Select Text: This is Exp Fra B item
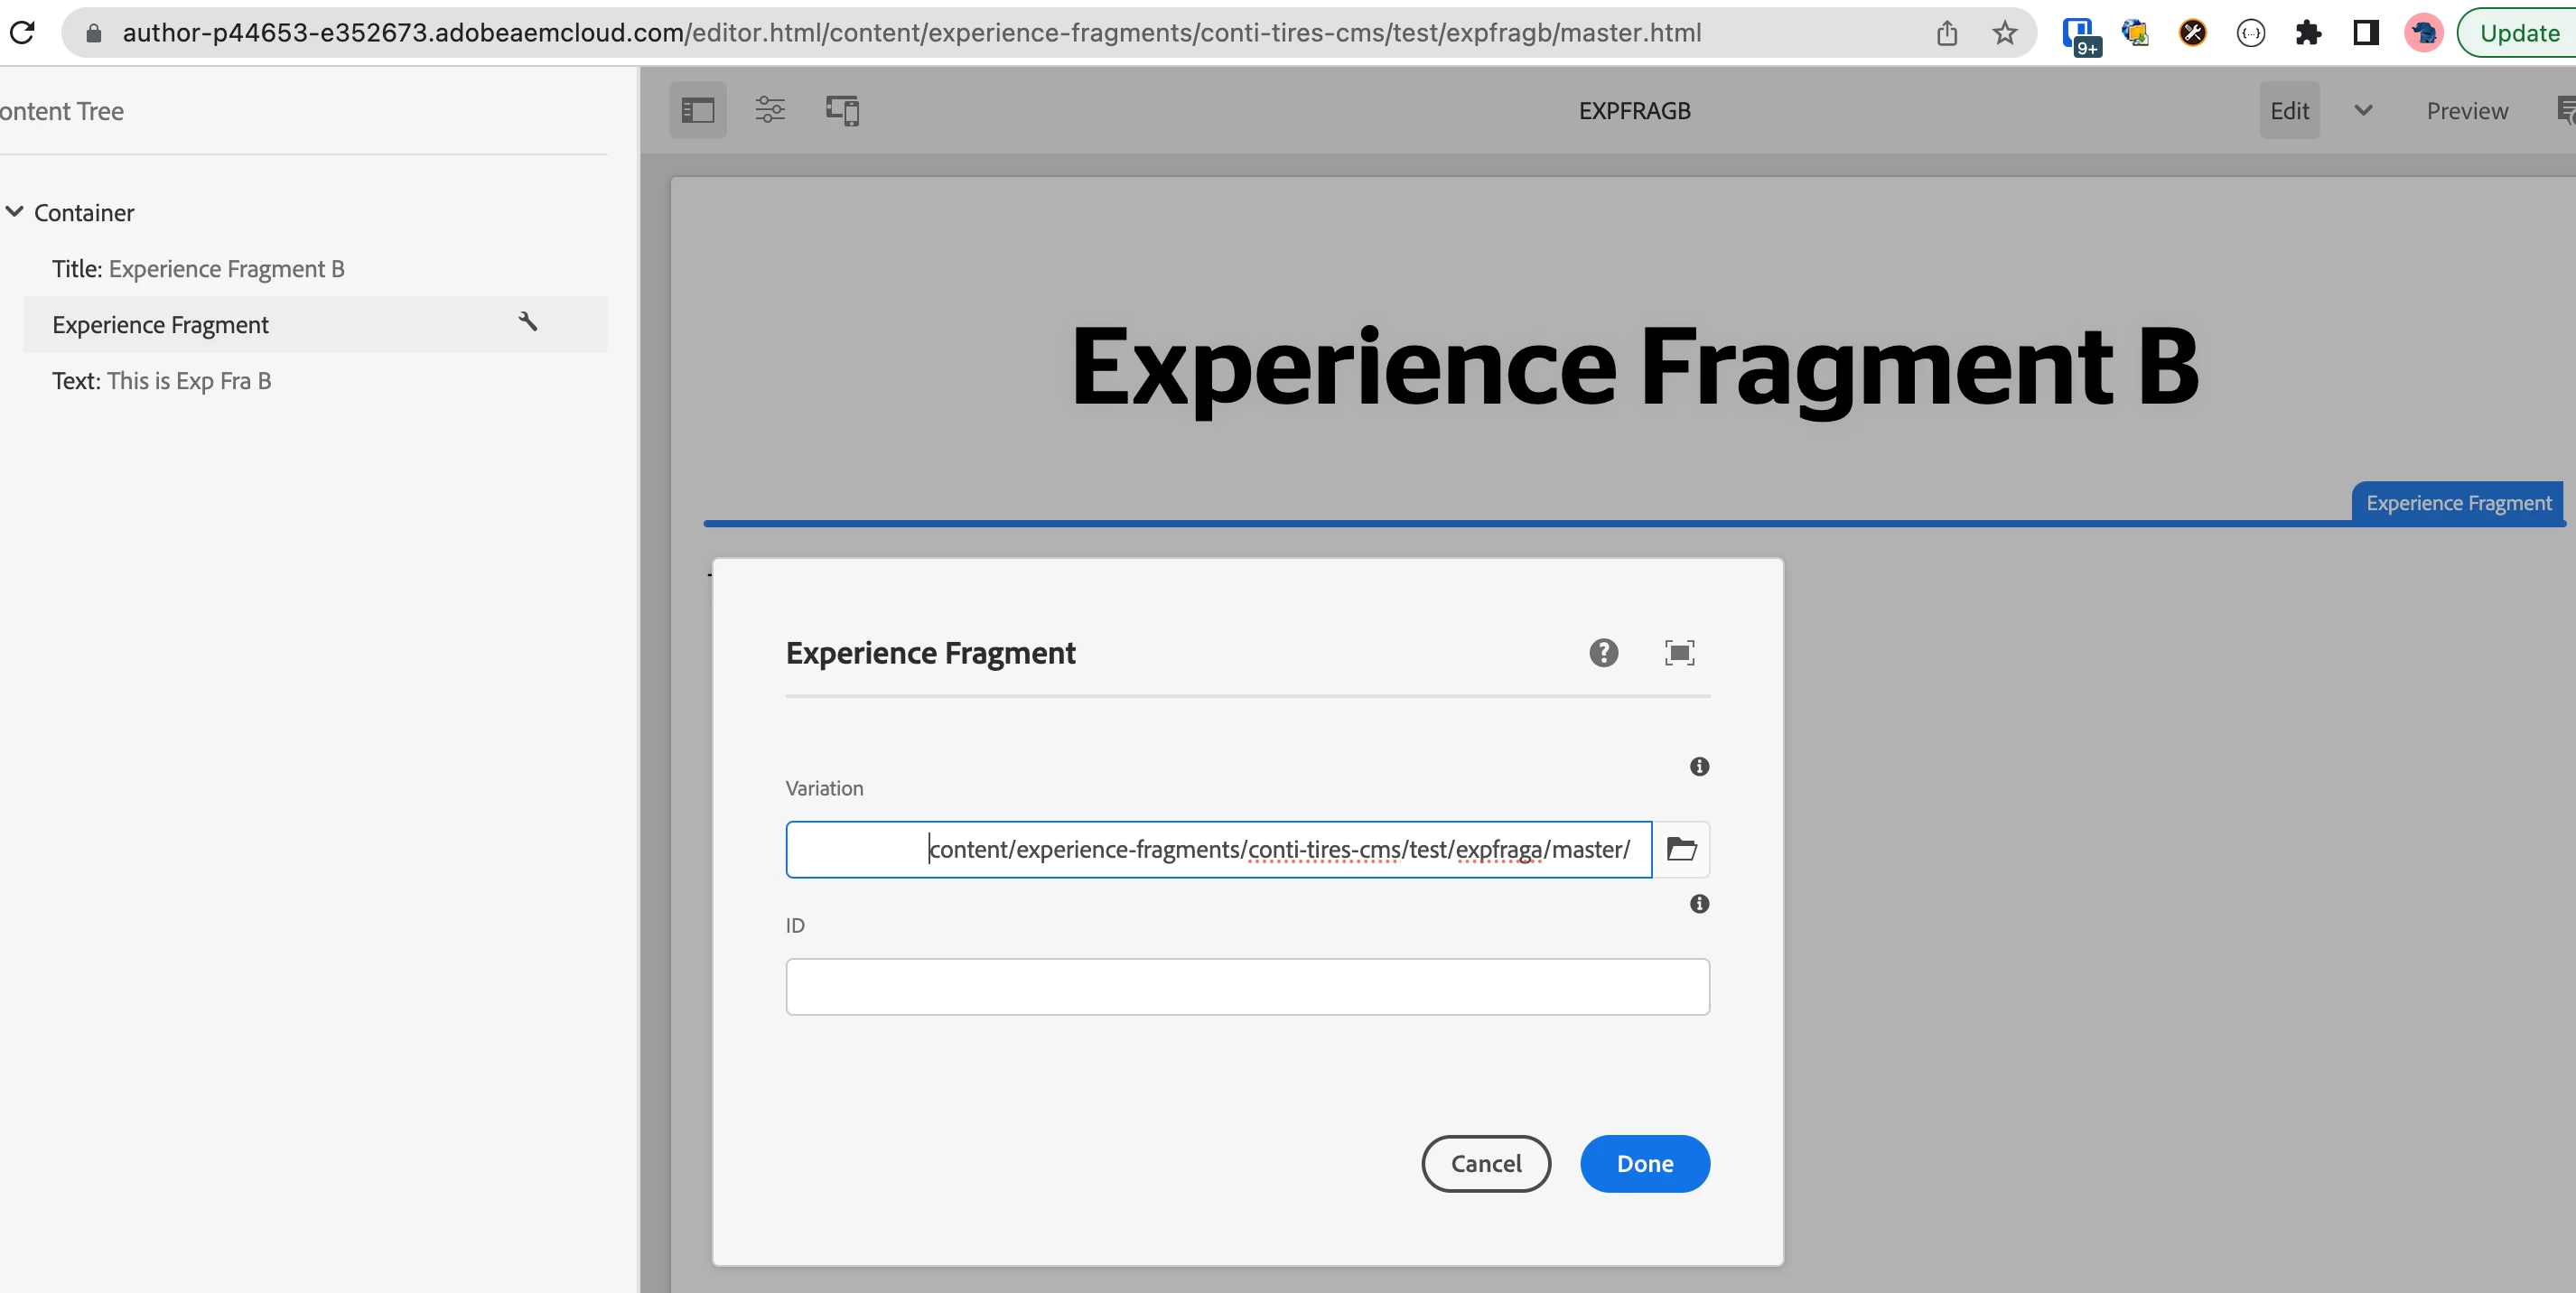The image size is (2576, 1293). click(162, 381)
